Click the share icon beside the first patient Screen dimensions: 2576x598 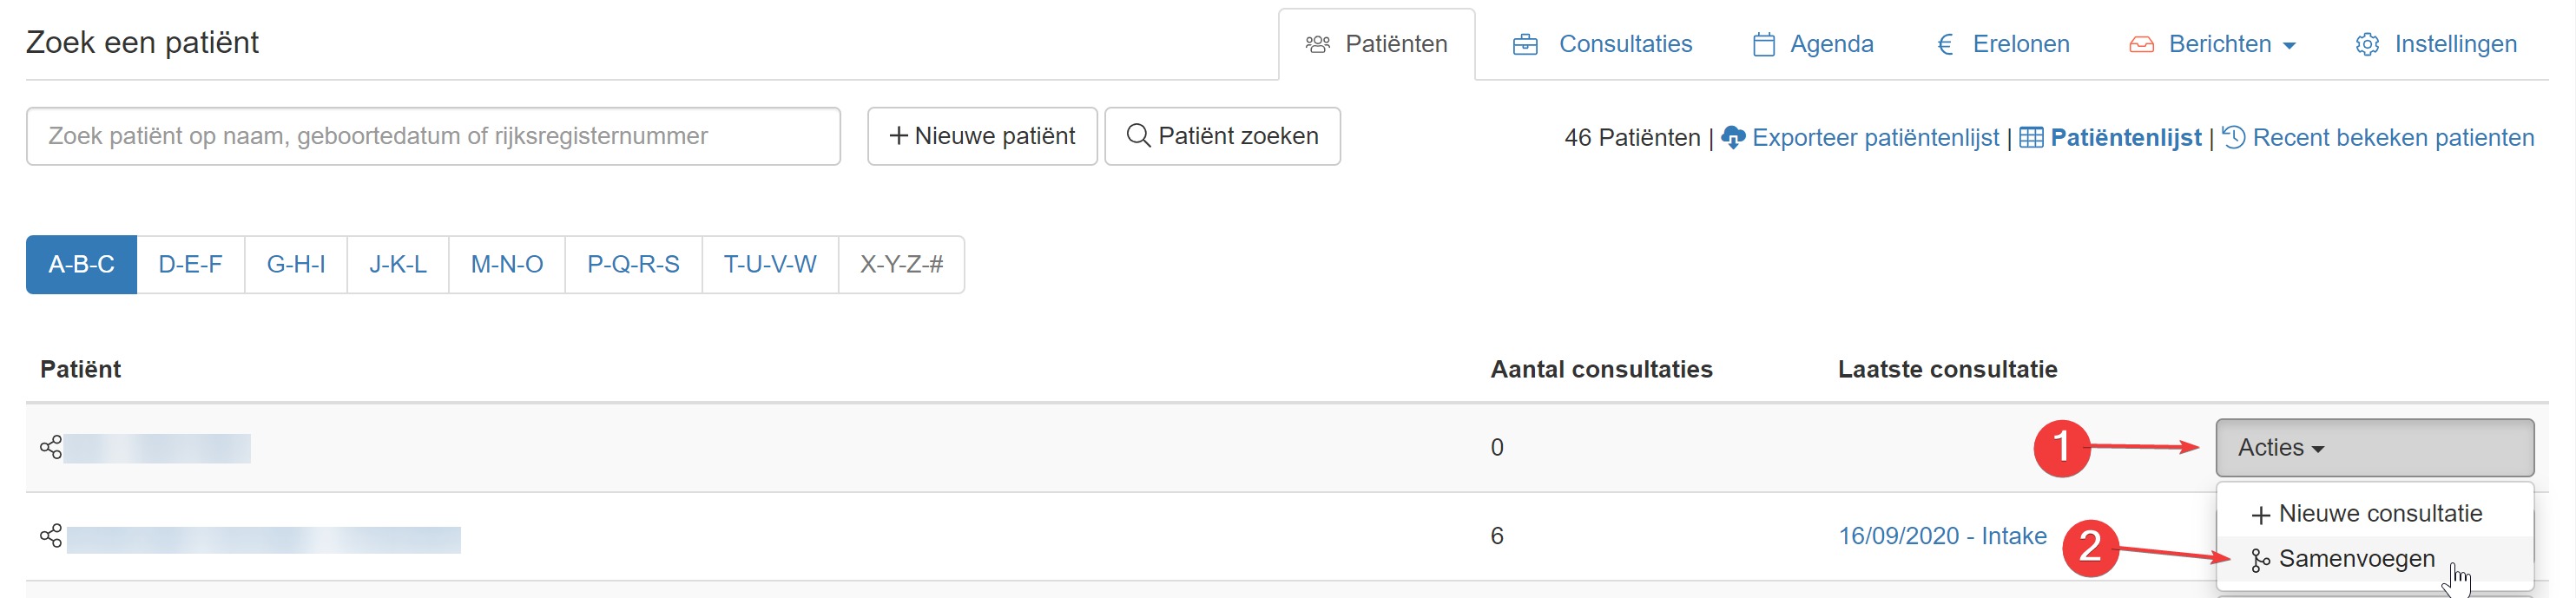coord(51,447)
